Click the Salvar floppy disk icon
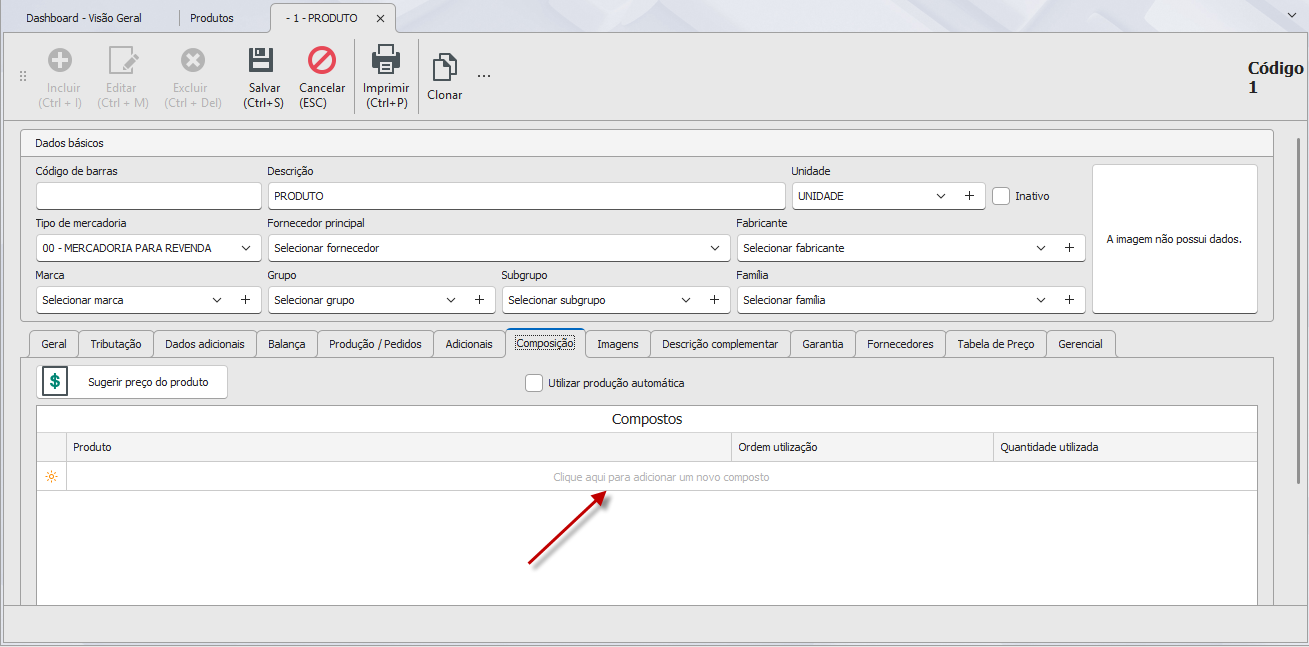Screen dimensions: 1309x647 point(261,61)
